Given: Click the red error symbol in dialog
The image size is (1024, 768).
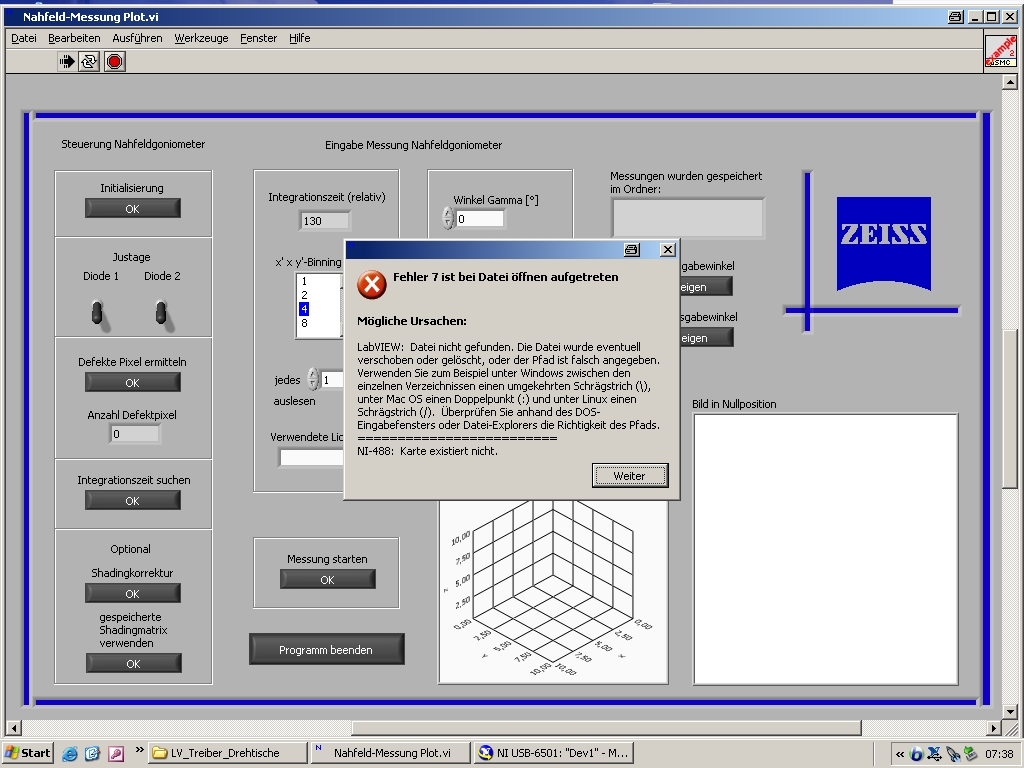Looking at the screenshot, I should [372, 285].
